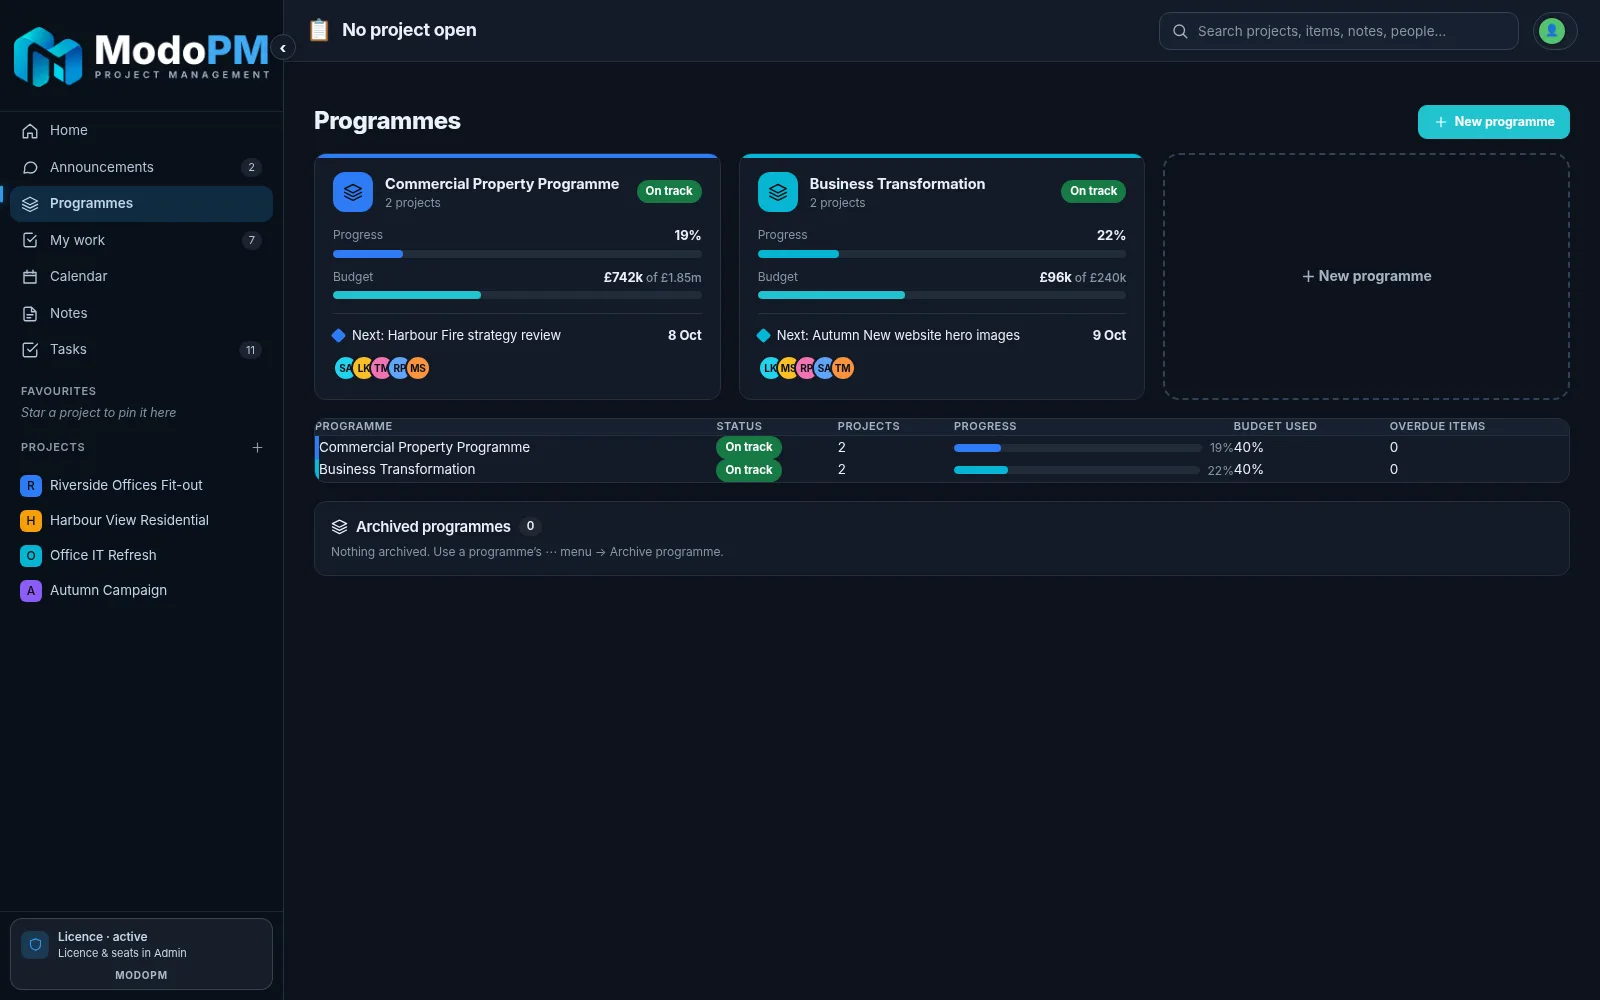Focus the search projects input field
Viewport: 1600px width, 1000px height.
(x=1338, y=31)
